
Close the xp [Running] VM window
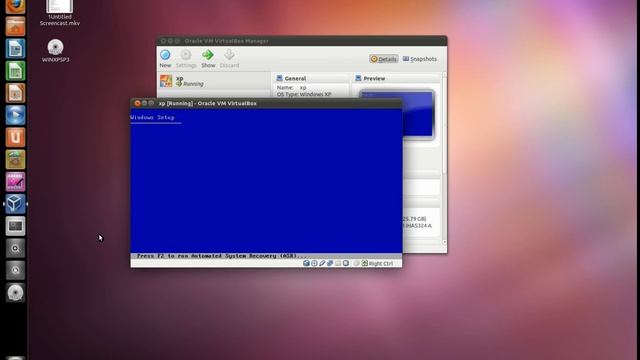[x=137, y=103]
